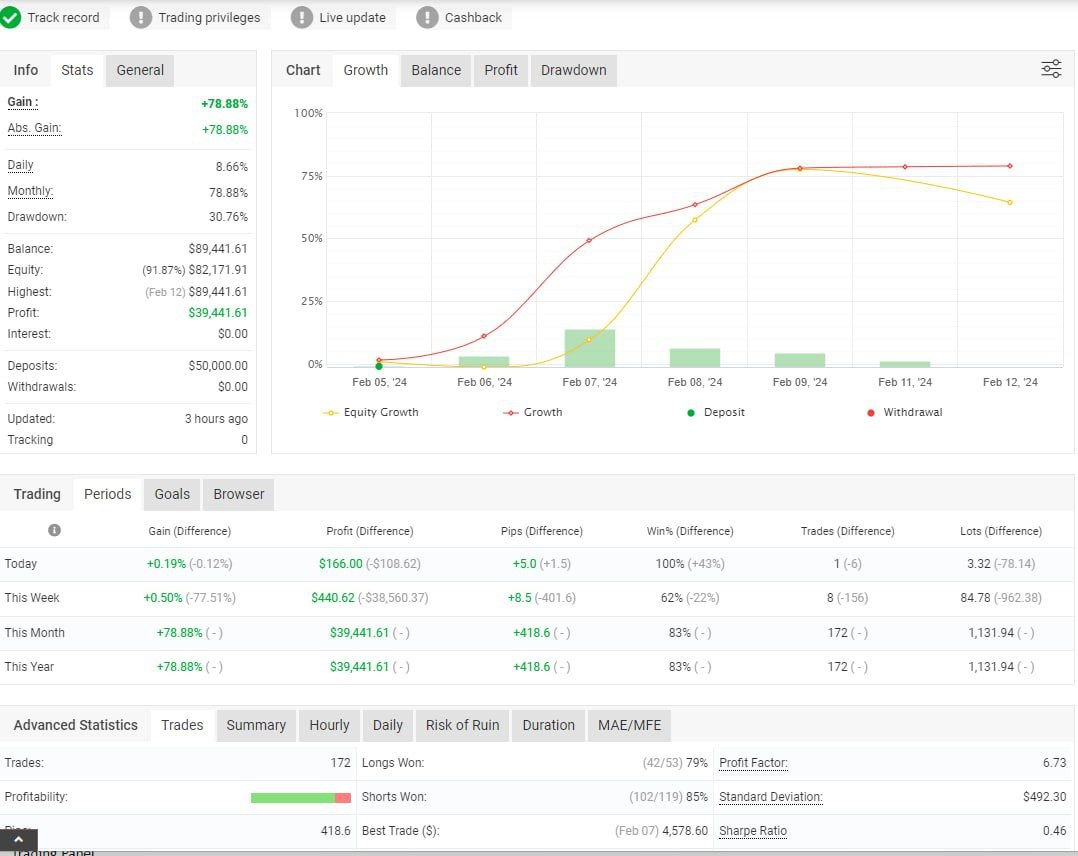Select the Profit chart tab
Screen dimensions: 1078x856
[500, 70]
